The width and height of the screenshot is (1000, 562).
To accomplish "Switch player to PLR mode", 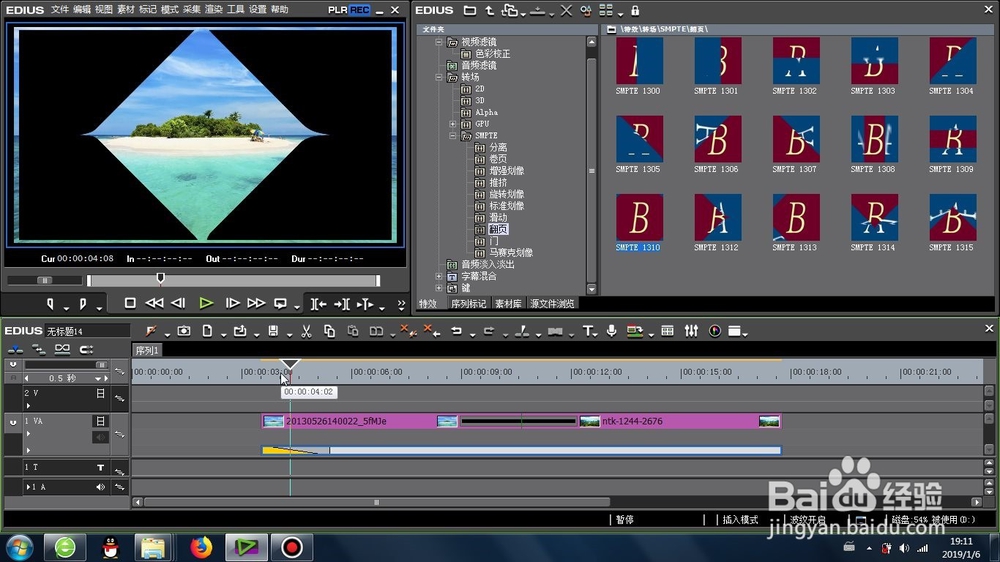I will tap(337, 10).
